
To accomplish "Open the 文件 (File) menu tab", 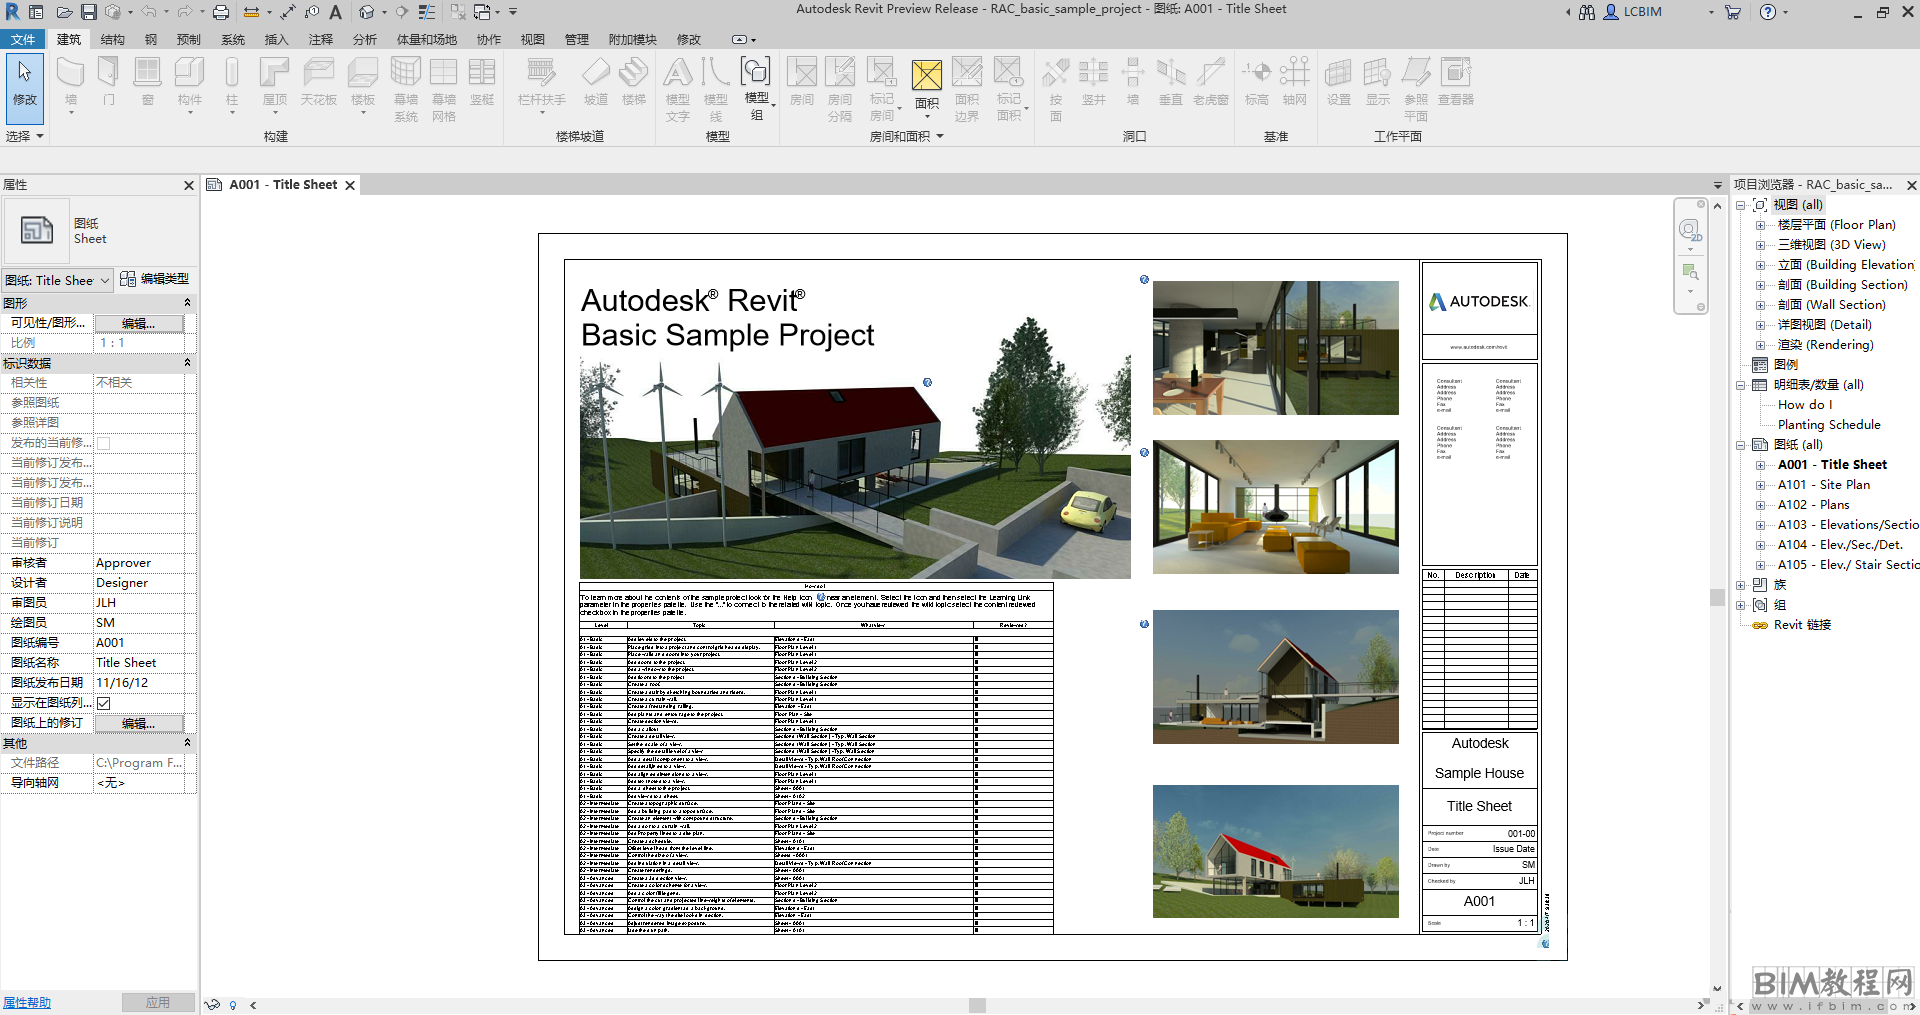I will [x=23, y=39].
